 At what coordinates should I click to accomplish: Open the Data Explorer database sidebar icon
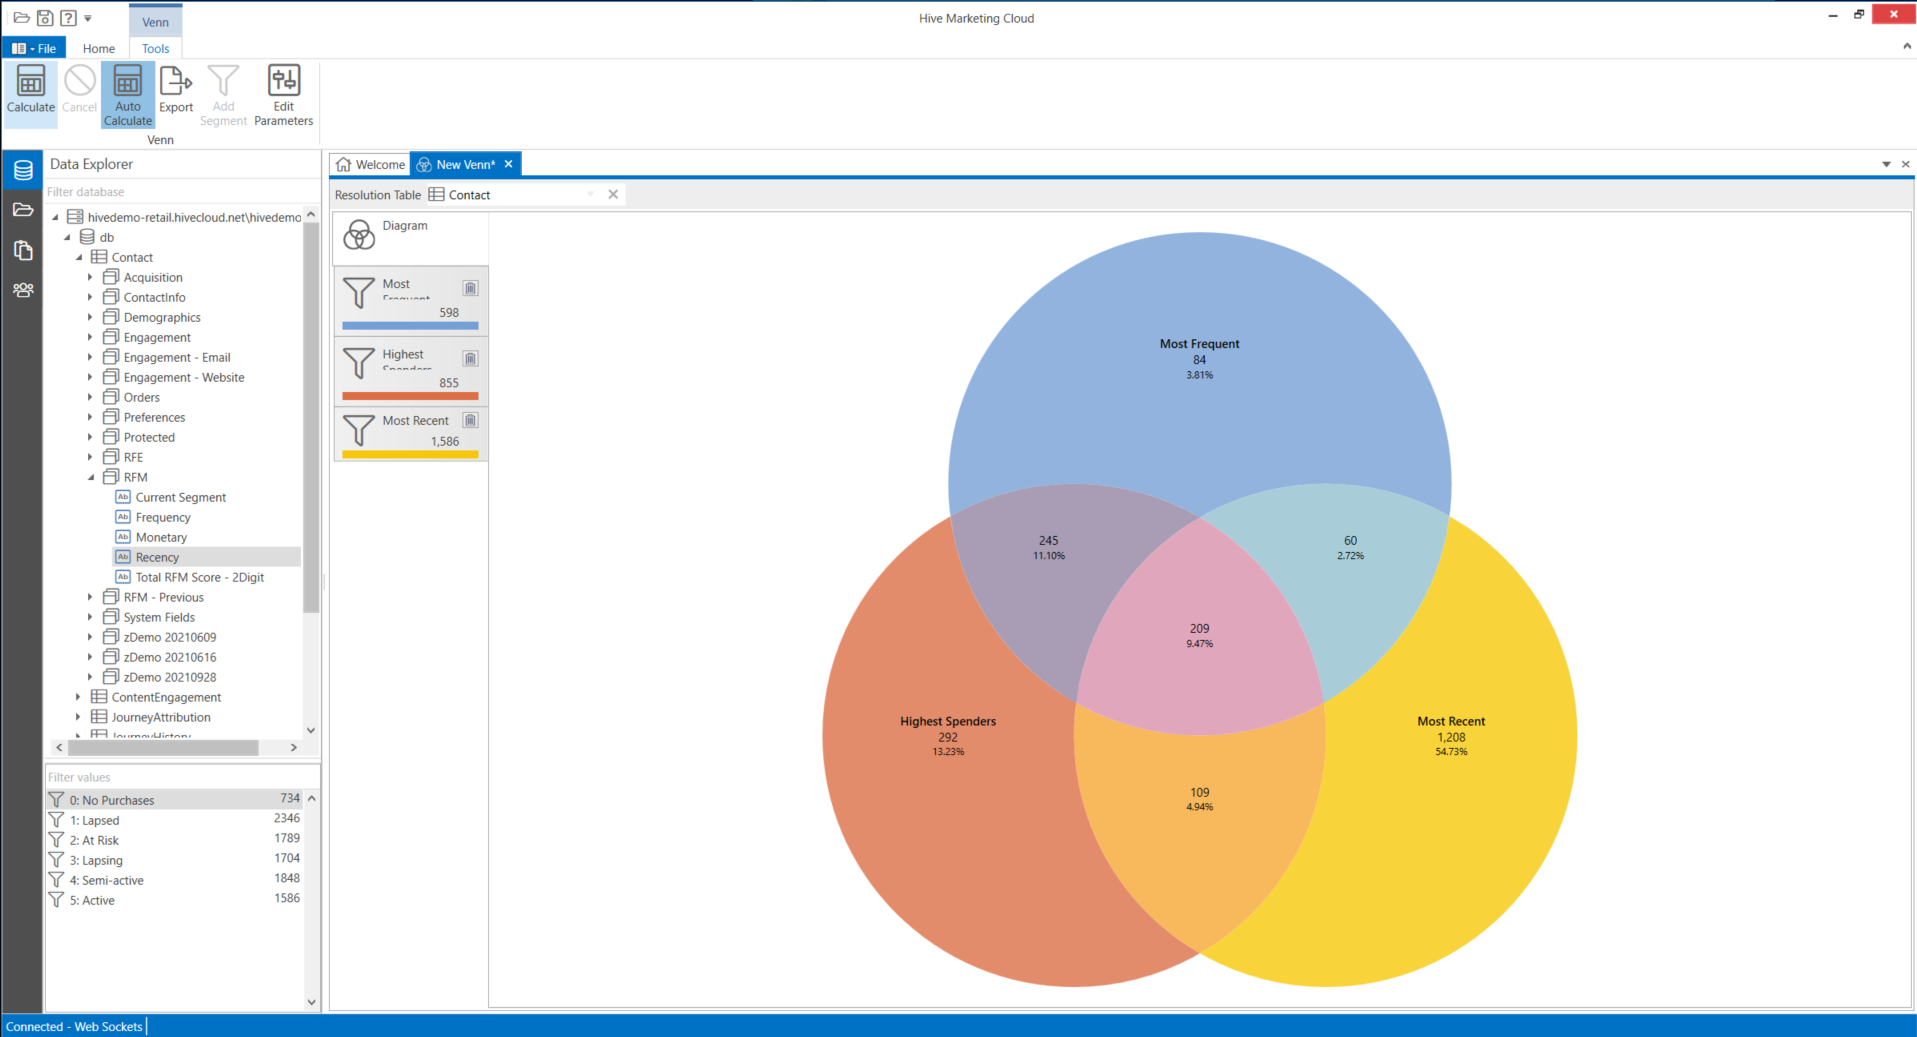tap(23, 170)
